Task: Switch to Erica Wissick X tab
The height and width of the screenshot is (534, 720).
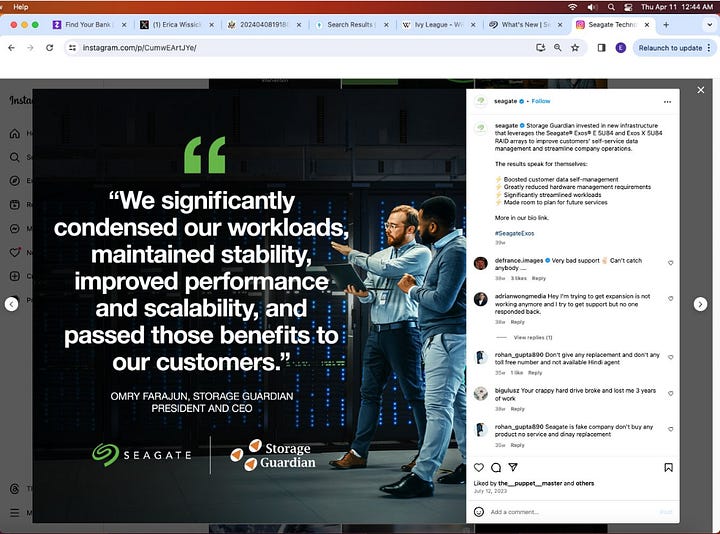Action: pyautogui.click(x=177, y=25)
